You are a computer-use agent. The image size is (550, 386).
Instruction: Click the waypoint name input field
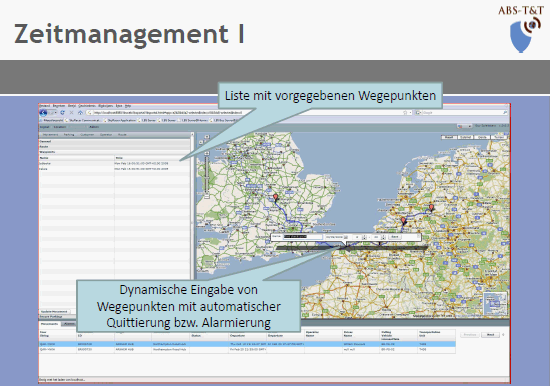tap(302, 237)
